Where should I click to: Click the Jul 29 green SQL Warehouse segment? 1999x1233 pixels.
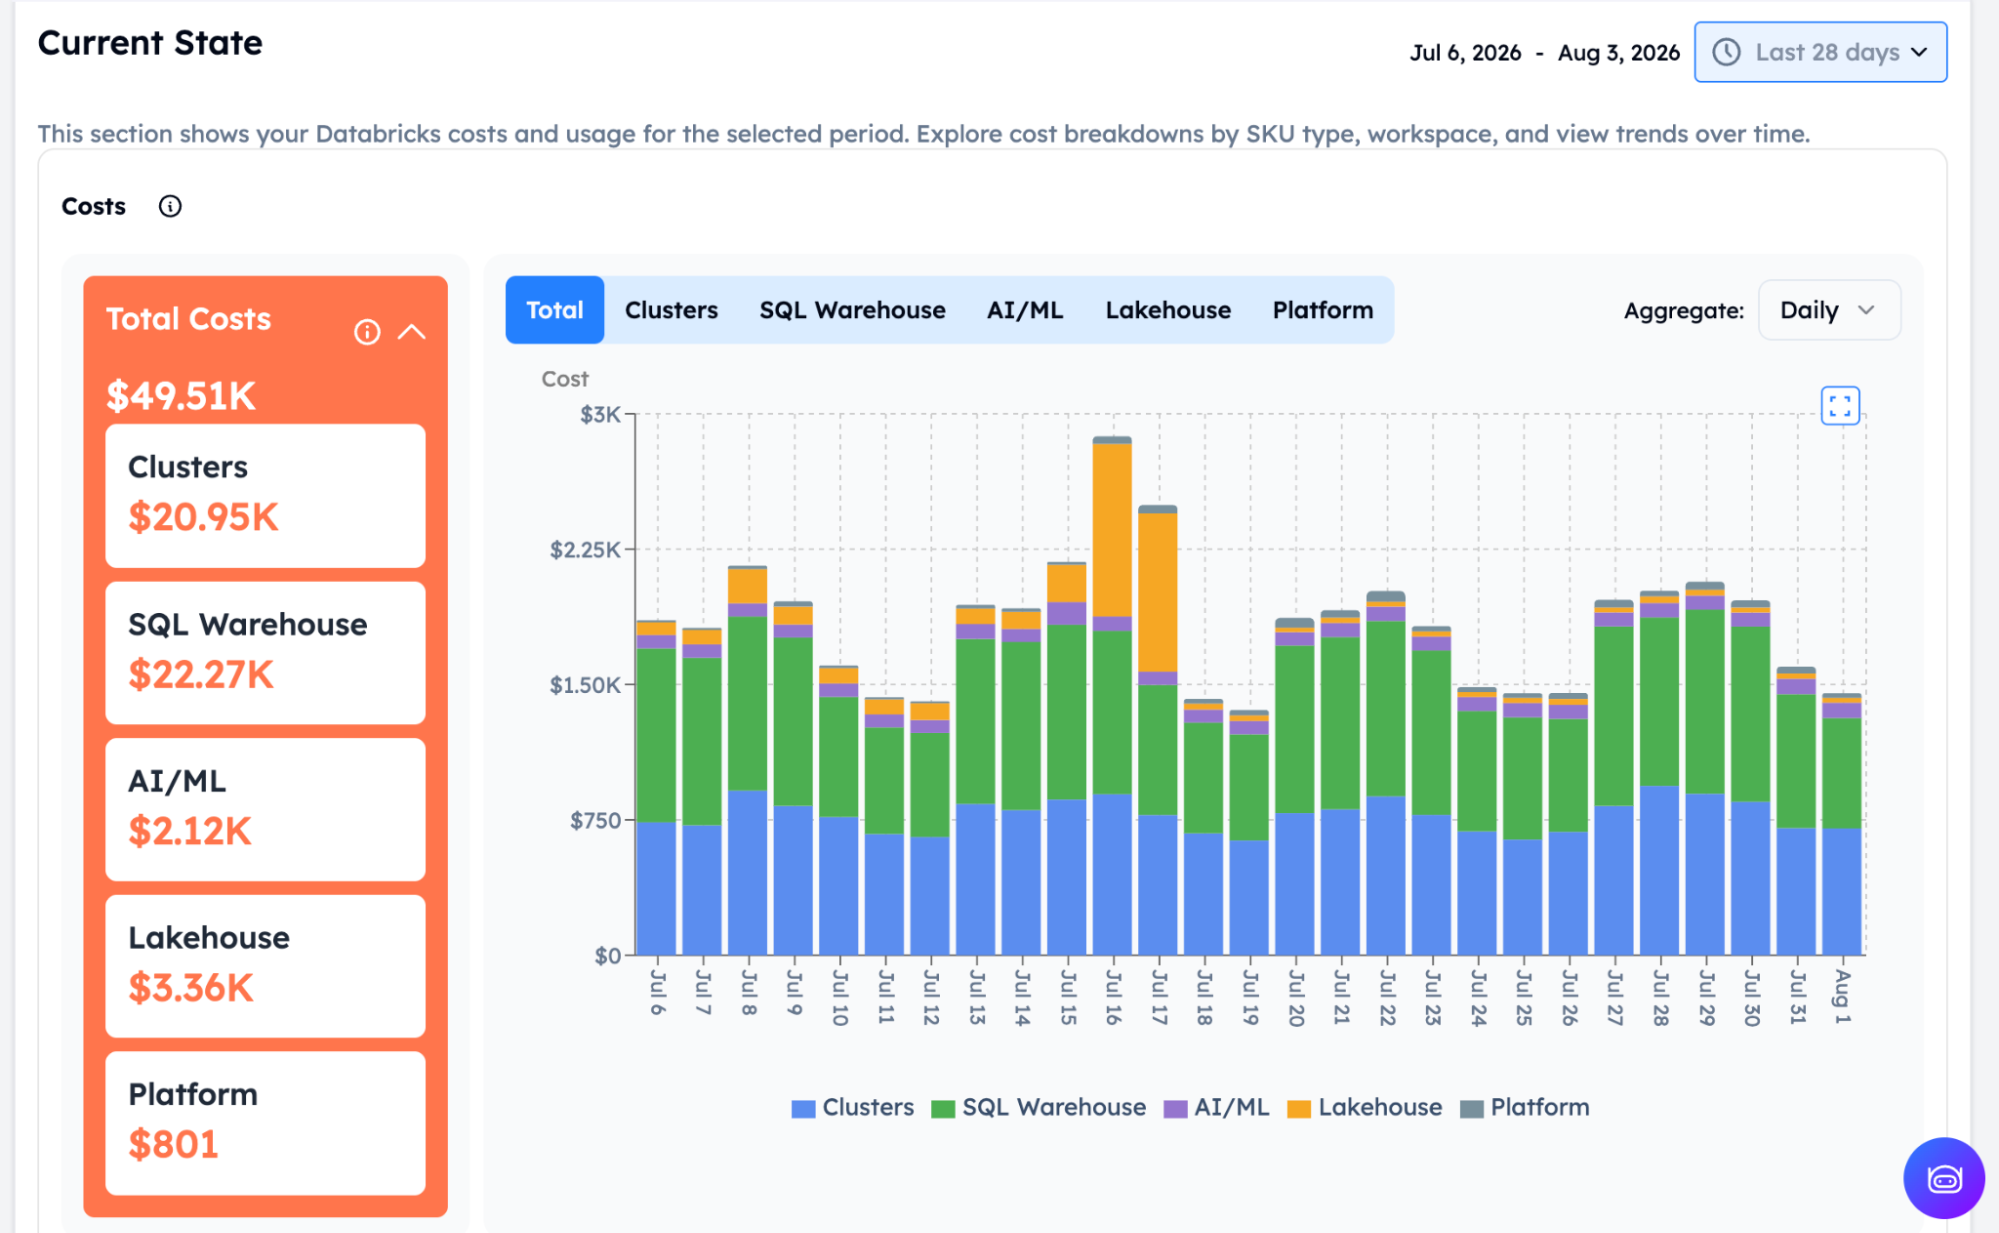point(1705,701)
